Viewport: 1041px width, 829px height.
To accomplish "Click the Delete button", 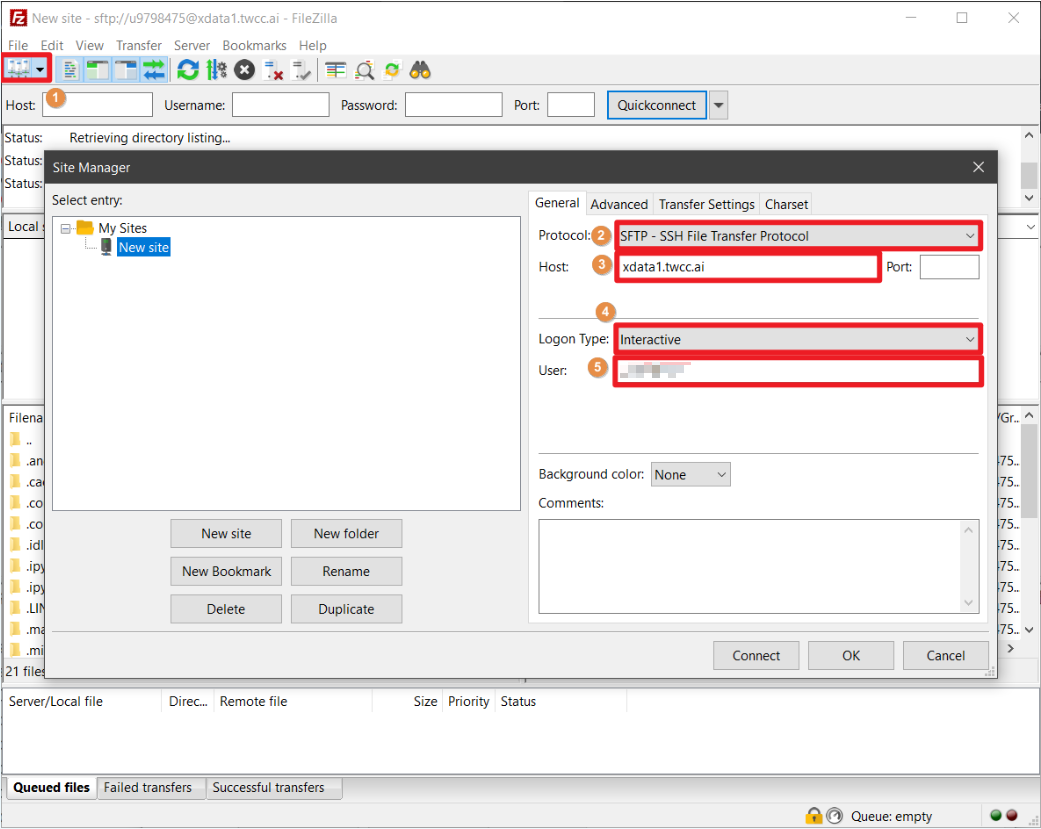I will click(226, 609).
